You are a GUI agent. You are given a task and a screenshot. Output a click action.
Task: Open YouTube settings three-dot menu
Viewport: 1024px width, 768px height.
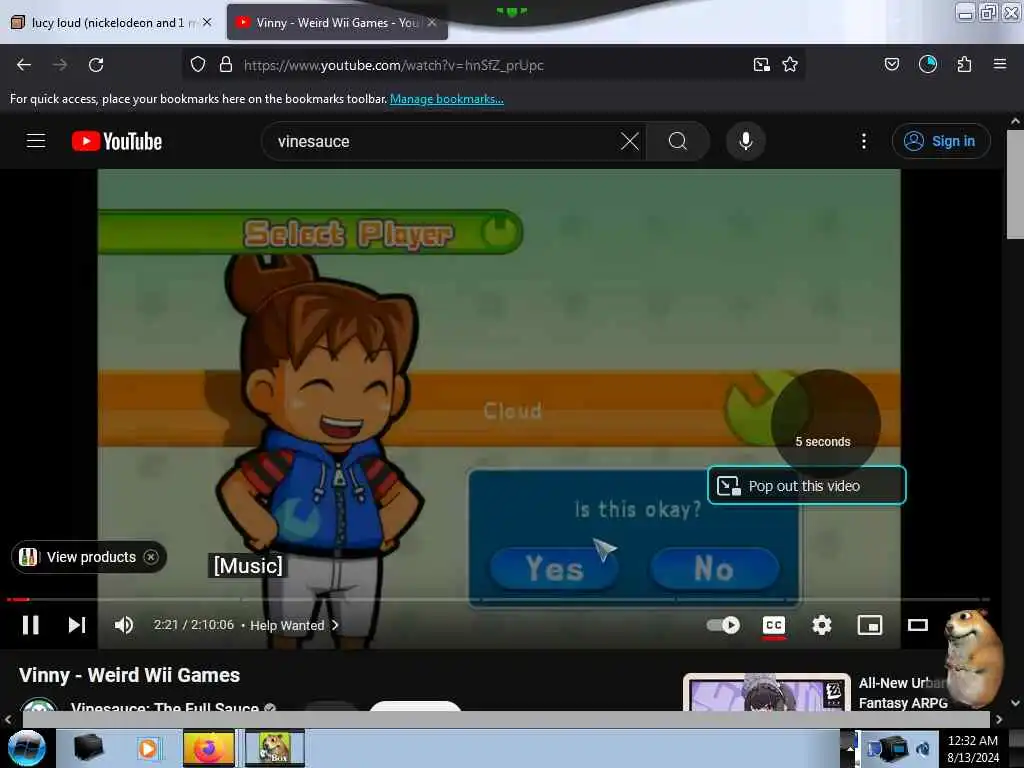click(864, 141)
